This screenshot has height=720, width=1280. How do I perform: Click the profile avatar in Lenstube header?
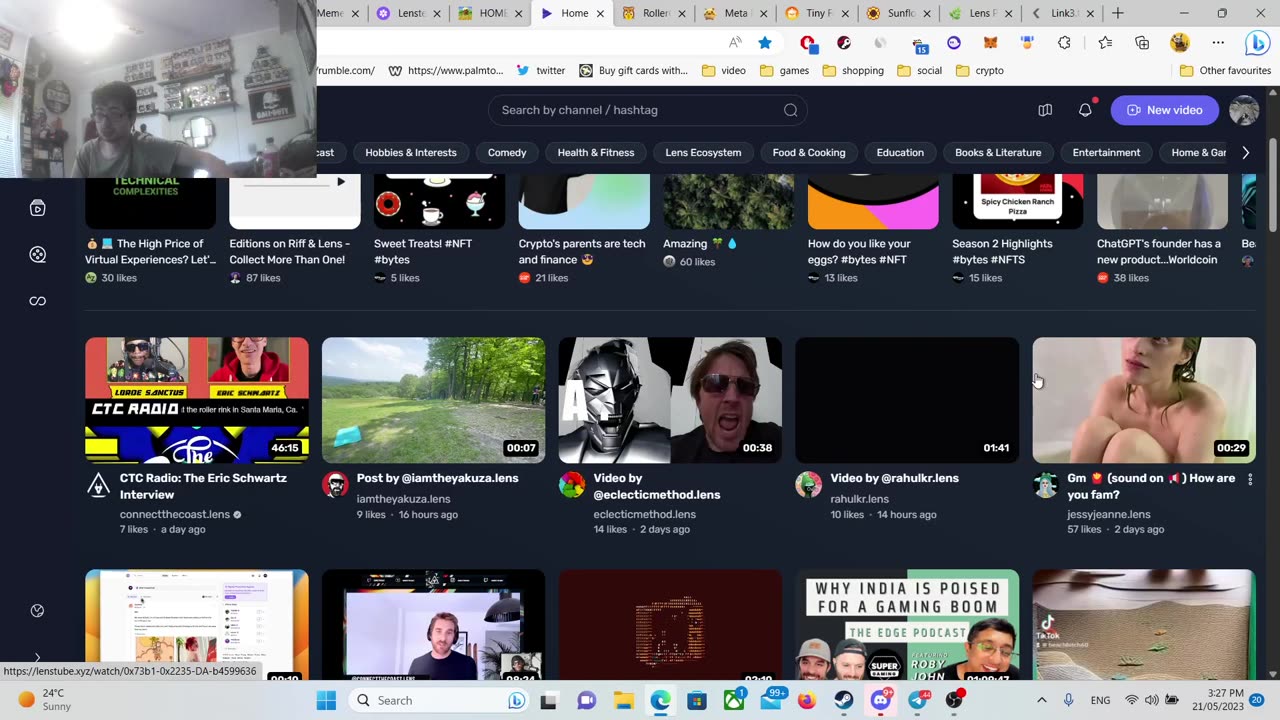click(1244, 110)
